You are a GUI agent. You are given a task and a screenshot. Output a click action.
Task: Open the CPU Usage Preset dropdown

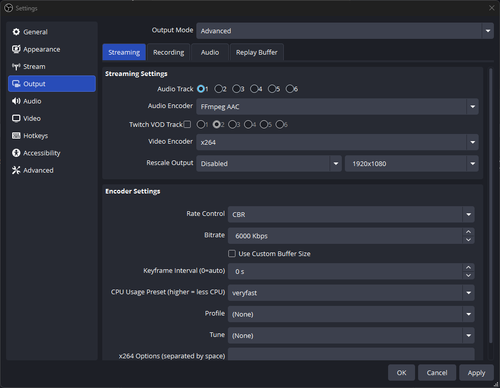point(351,293)
